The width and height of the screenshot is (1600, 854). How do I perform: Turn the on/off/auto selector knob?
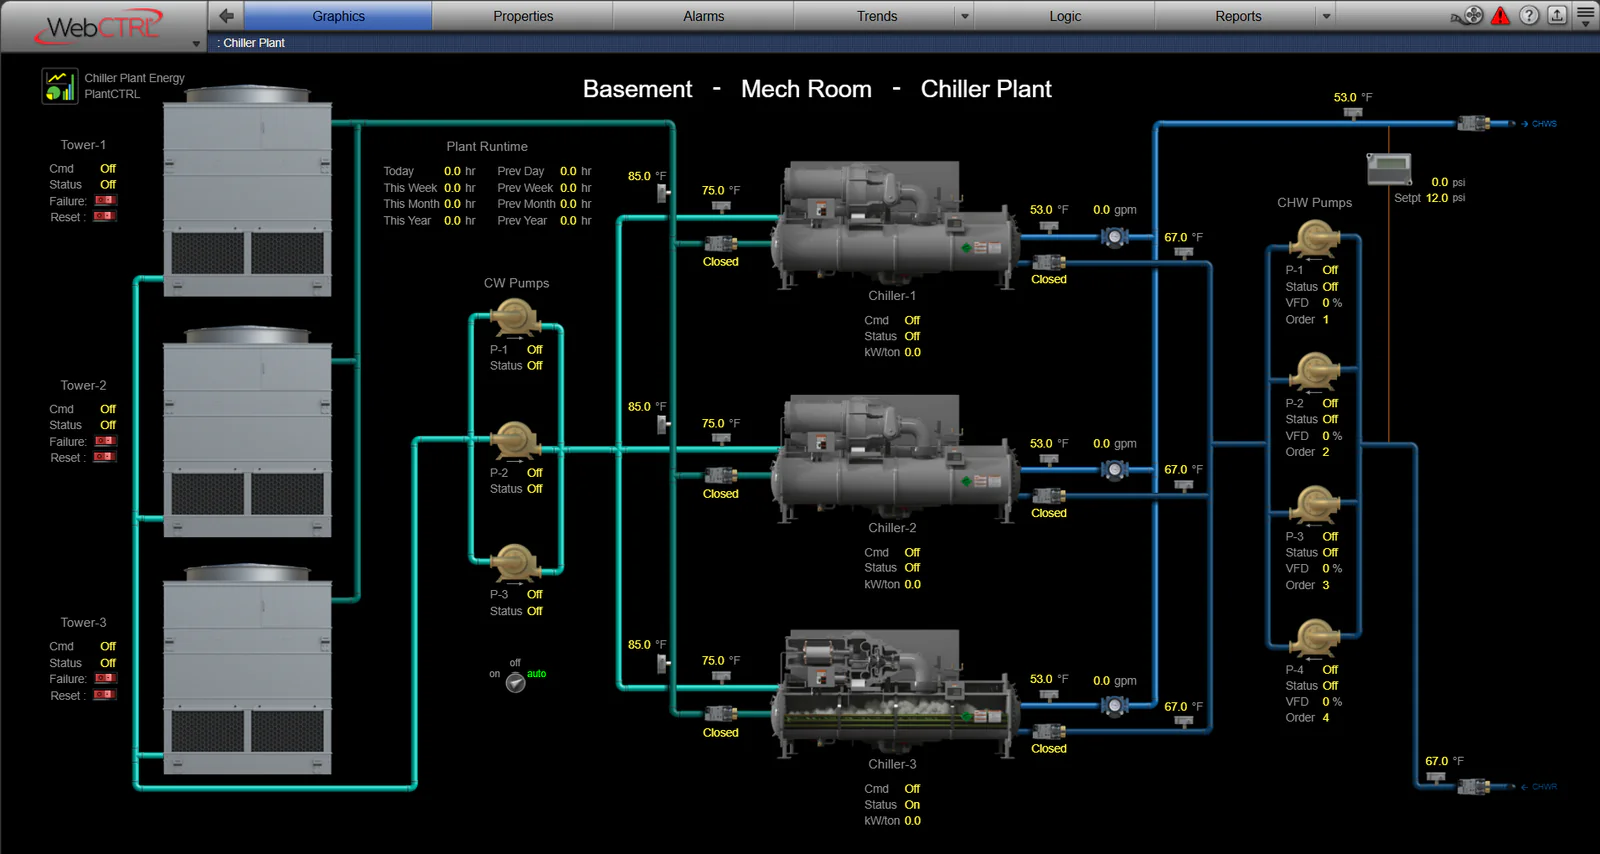pos(515,683)
